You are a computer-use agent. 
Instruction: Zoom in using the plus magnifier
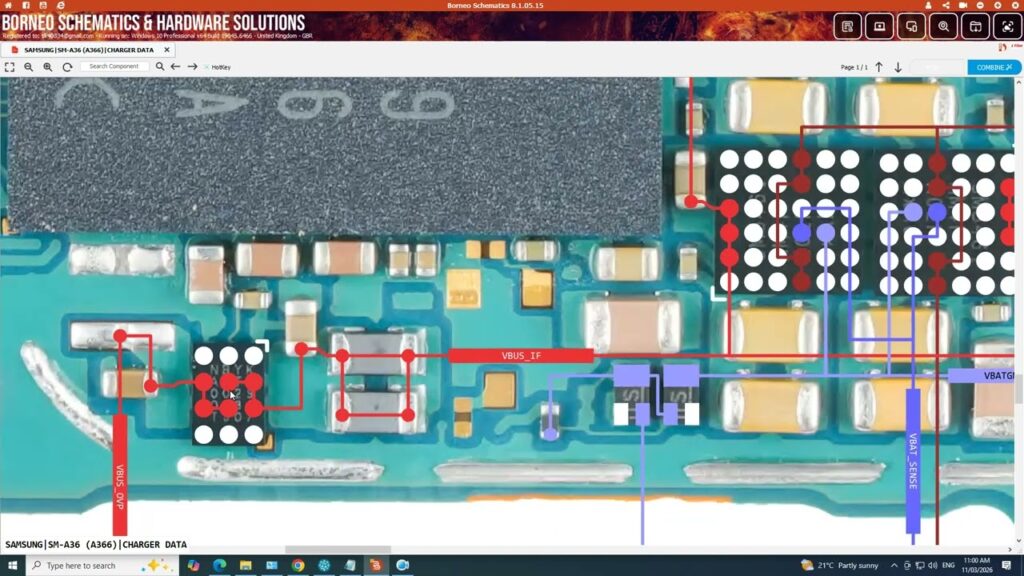point(47,67)
